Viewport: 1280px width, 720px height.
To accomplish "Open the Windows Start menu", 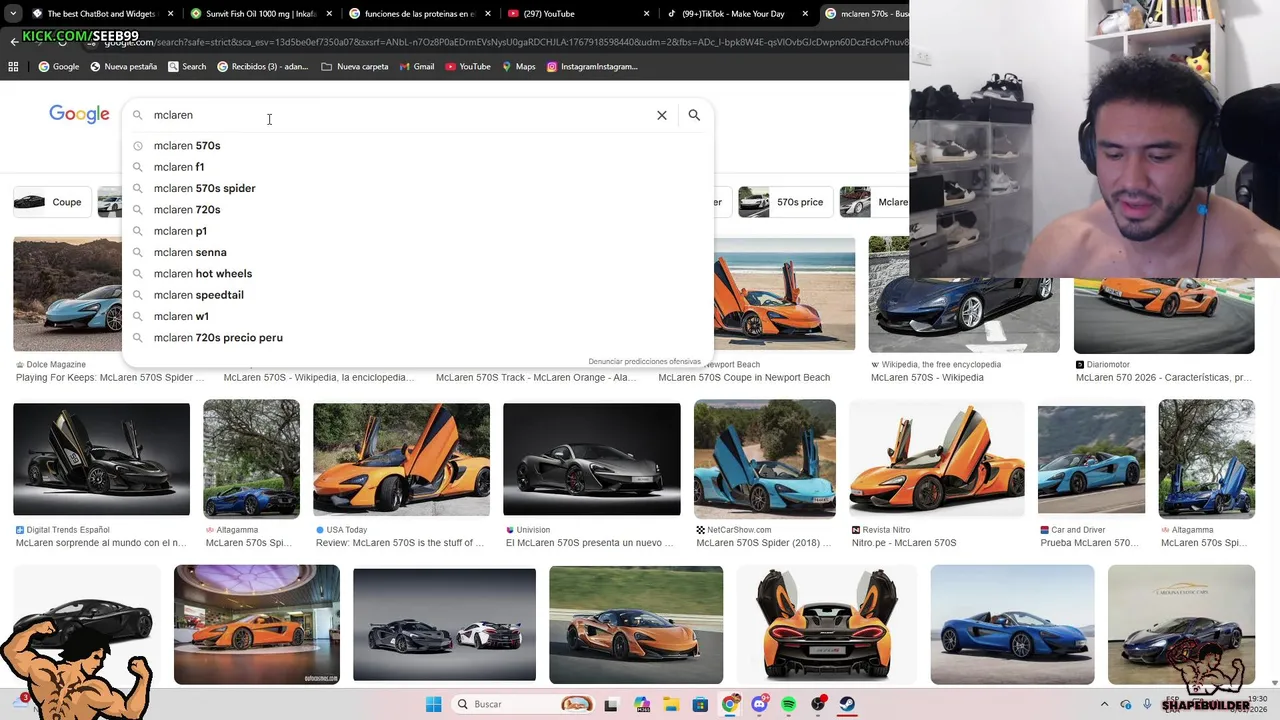I will 433,704.
